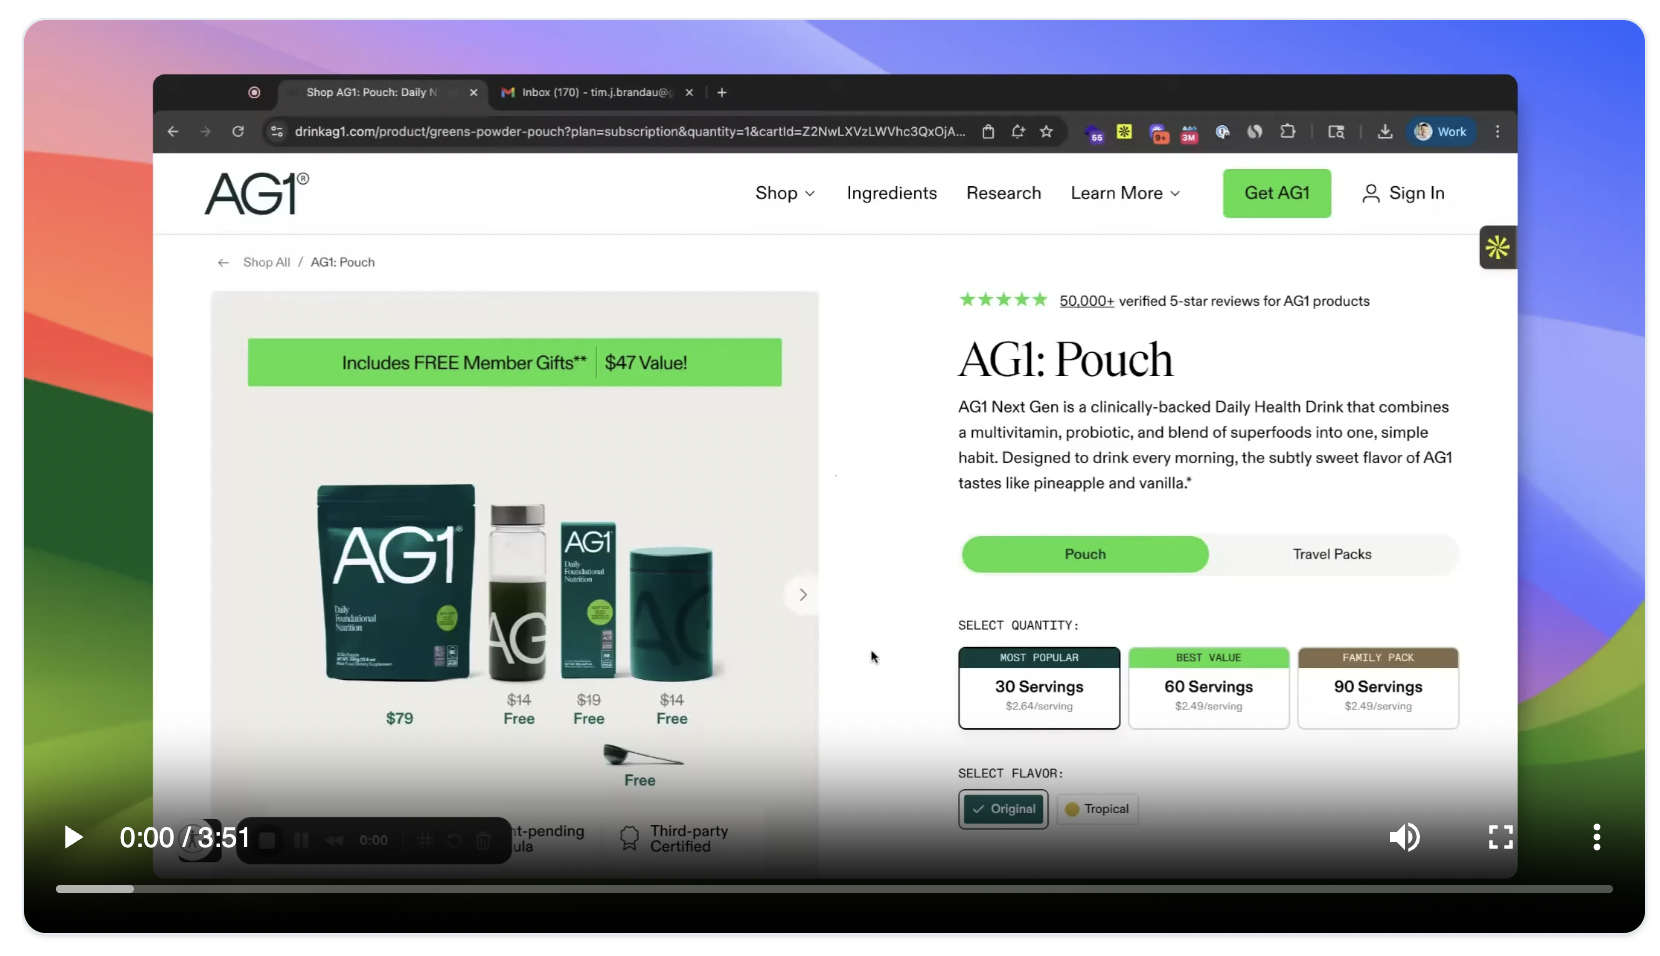Choose 60 Servings best value

pos(1208,688)
